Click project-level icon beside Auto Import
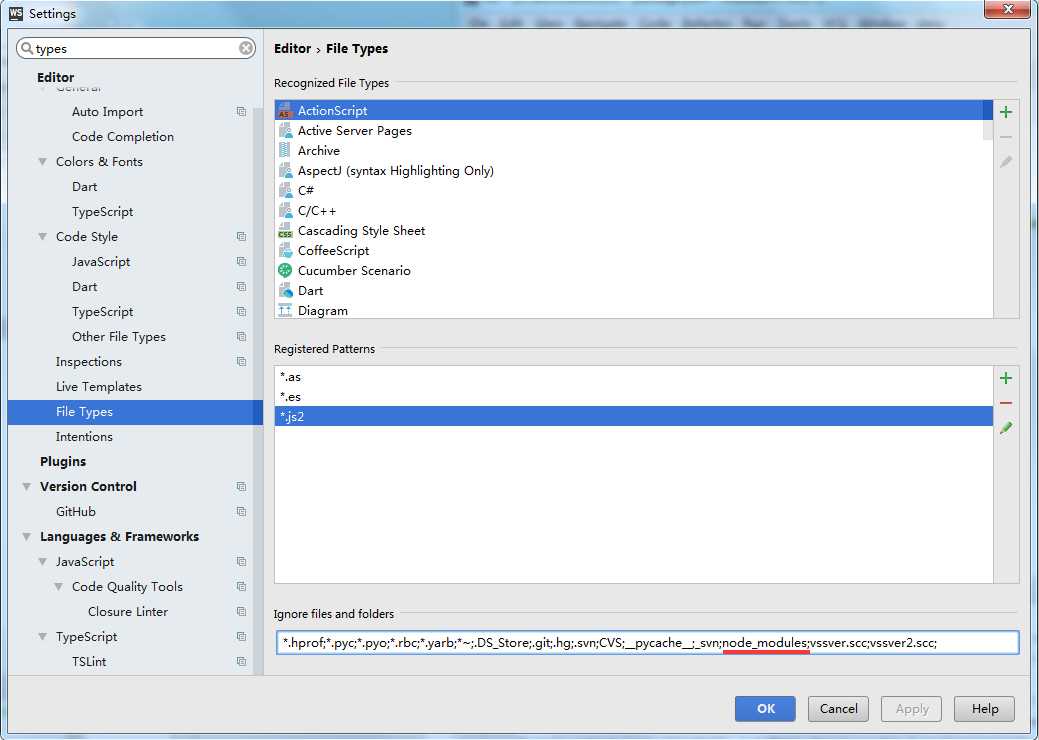 (241, 112)
